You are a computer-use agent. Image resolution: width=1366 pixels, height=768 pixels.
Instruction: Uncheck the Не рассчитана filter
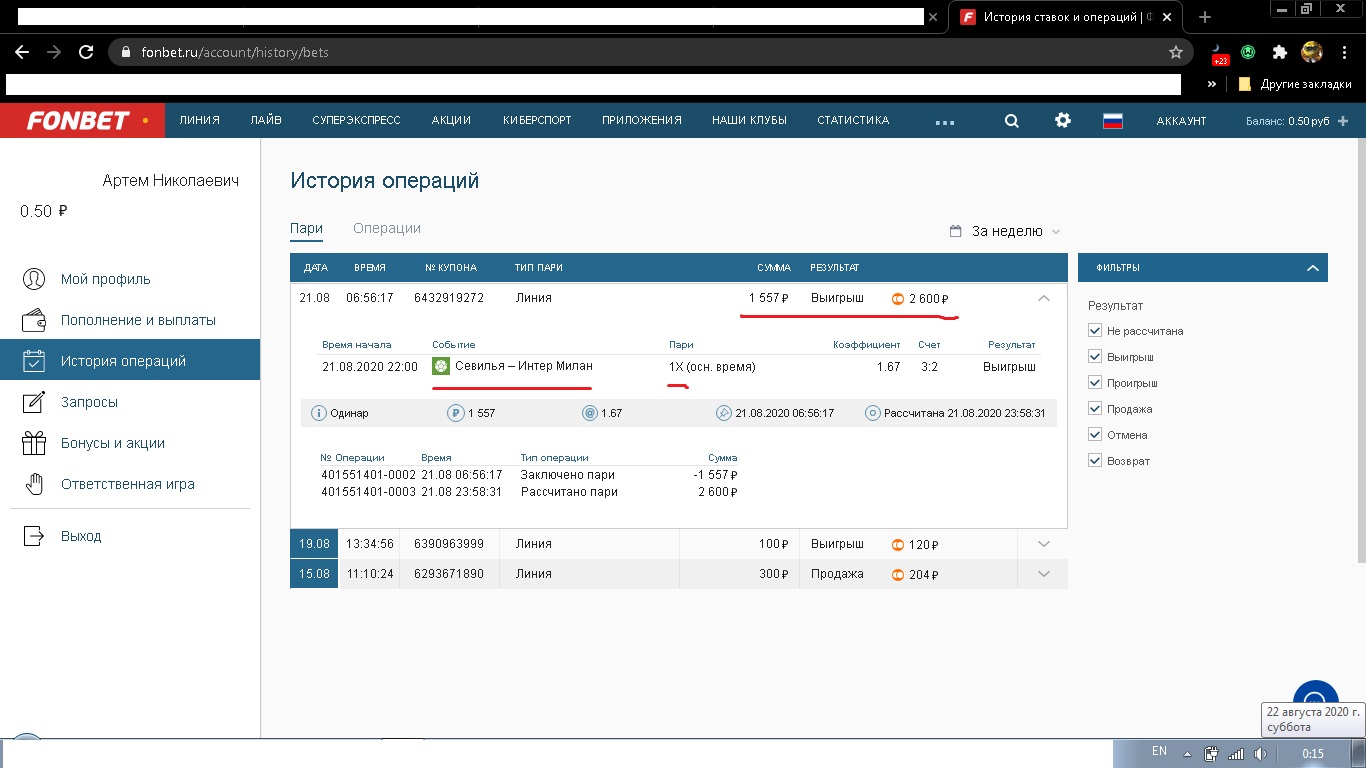tap(1095, 331)
